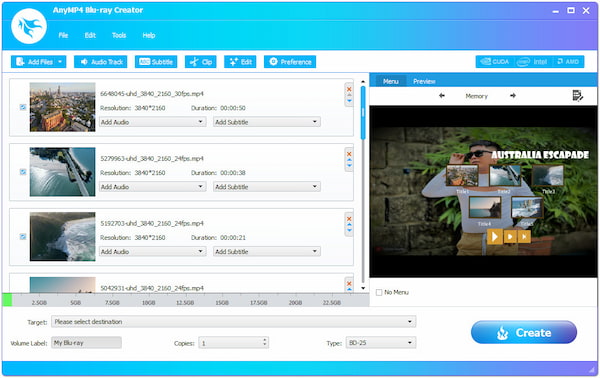Image resolution: width=600 pixels, height=378 pixels.
Task: Select the Clip tool
Action: pyautogui.click(x=201, y=62)
